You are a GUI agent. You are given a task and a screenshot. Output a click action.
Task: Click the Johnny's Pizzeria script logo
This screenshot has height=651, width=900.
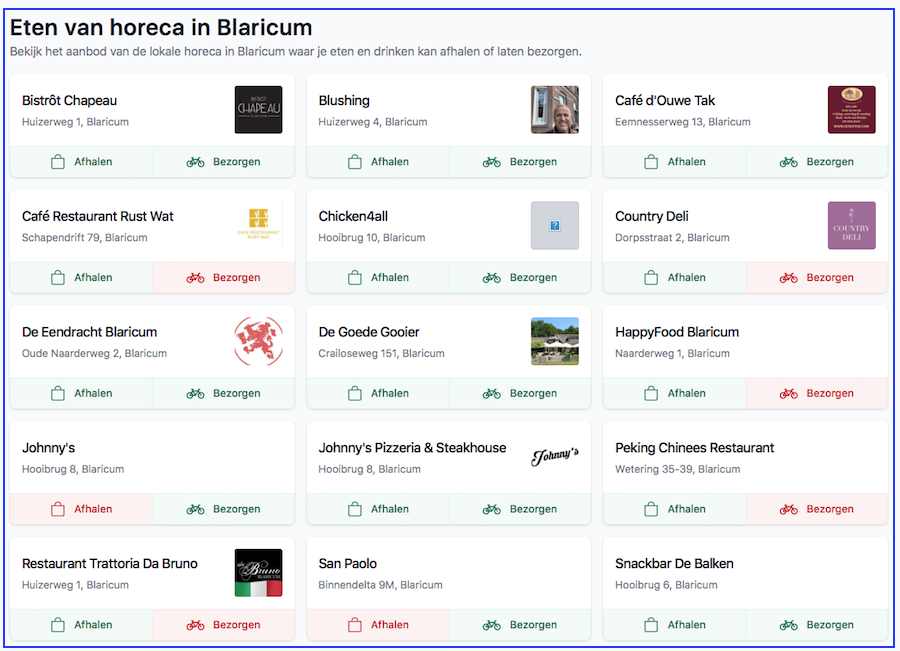coord(554,457)
